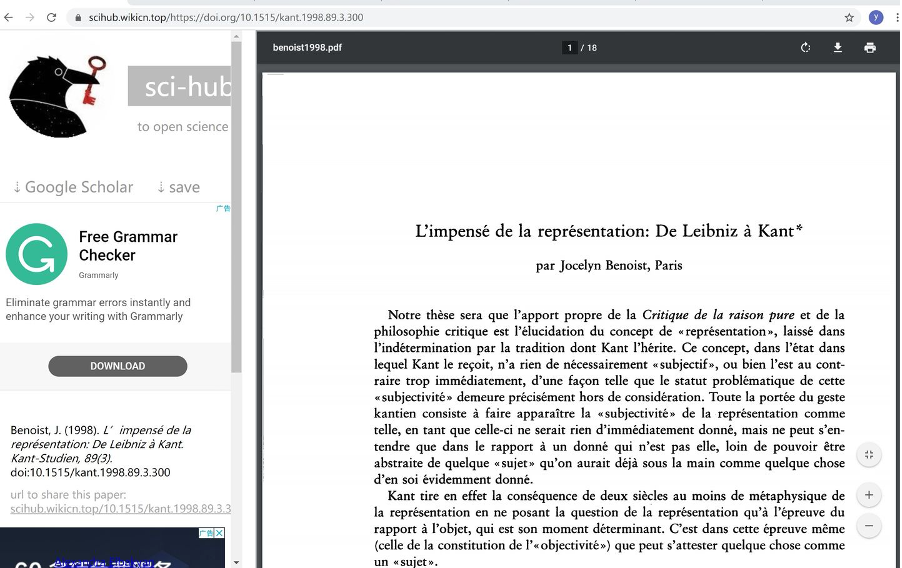This screenshot has width=902, height=568.
Task: Rotate the PDF document clockwise
Action: pyautogui.click(x=805, y=48)
